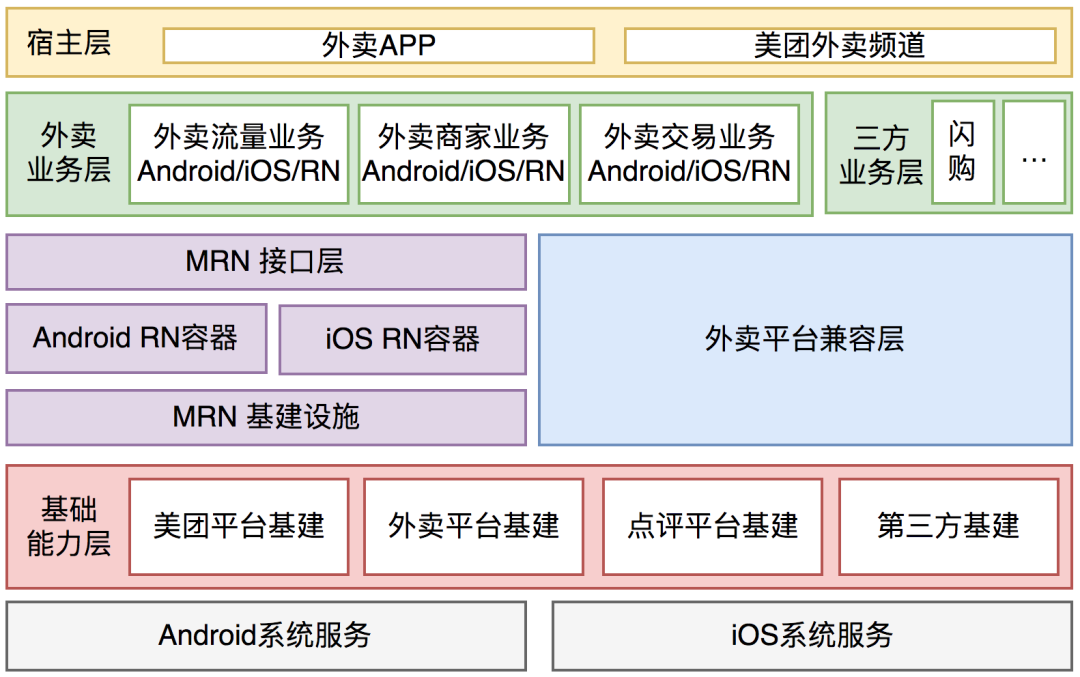Click the 外卖业务层 label
1080x677 pixels.
pos(68,153)
